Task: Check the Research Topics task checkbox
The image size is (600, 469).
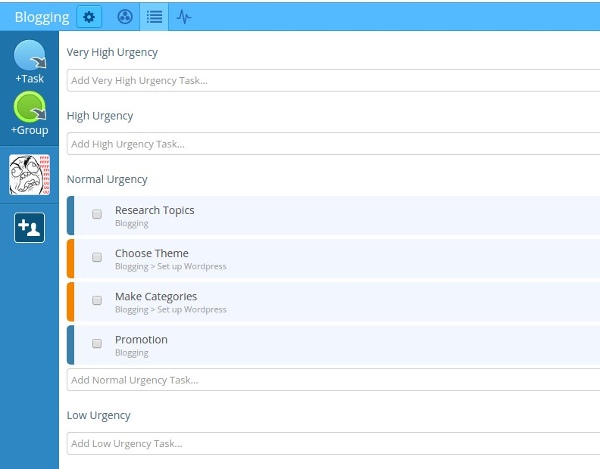Action: pyautogui.click(x=97, y=214)
